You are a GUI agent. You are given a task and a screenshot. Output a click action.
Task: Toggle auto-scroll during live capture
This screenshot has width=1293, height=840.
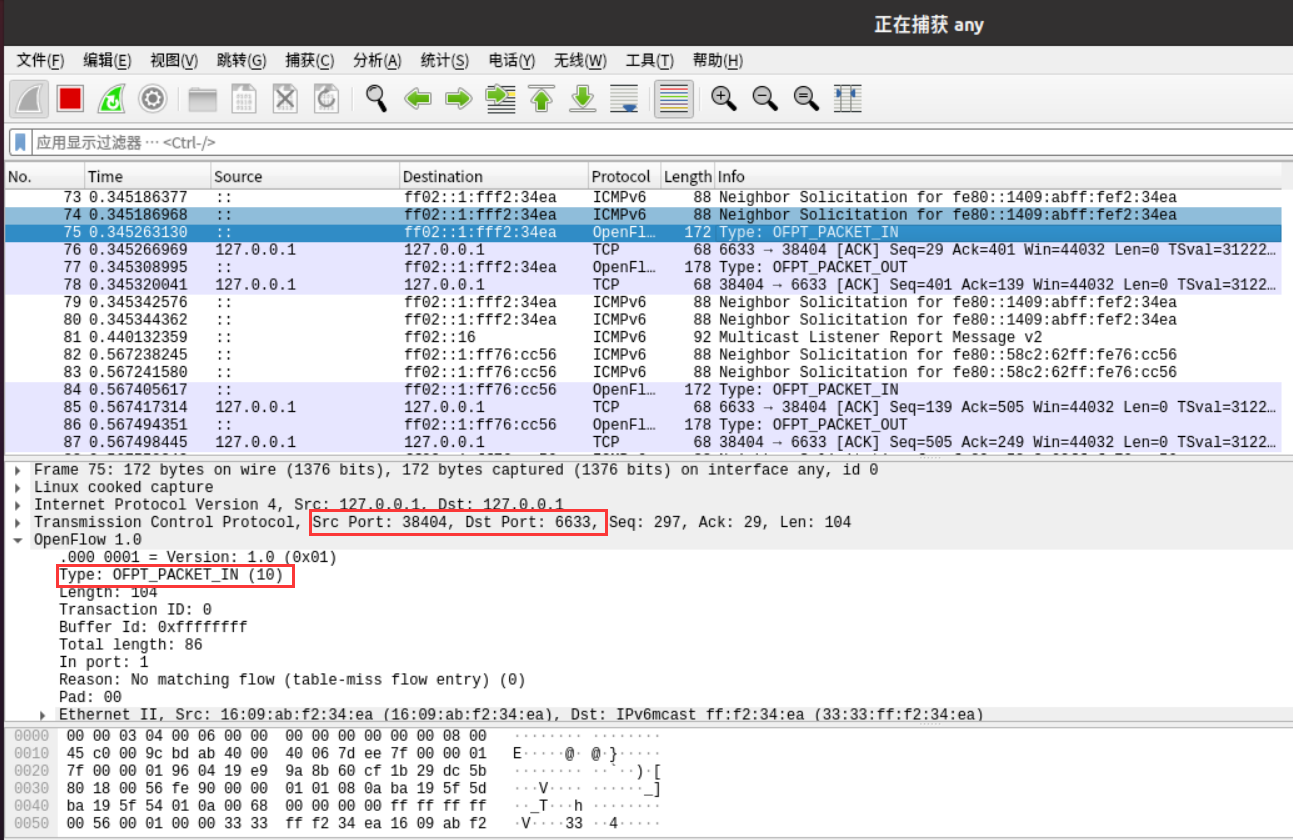click(623, 99)
